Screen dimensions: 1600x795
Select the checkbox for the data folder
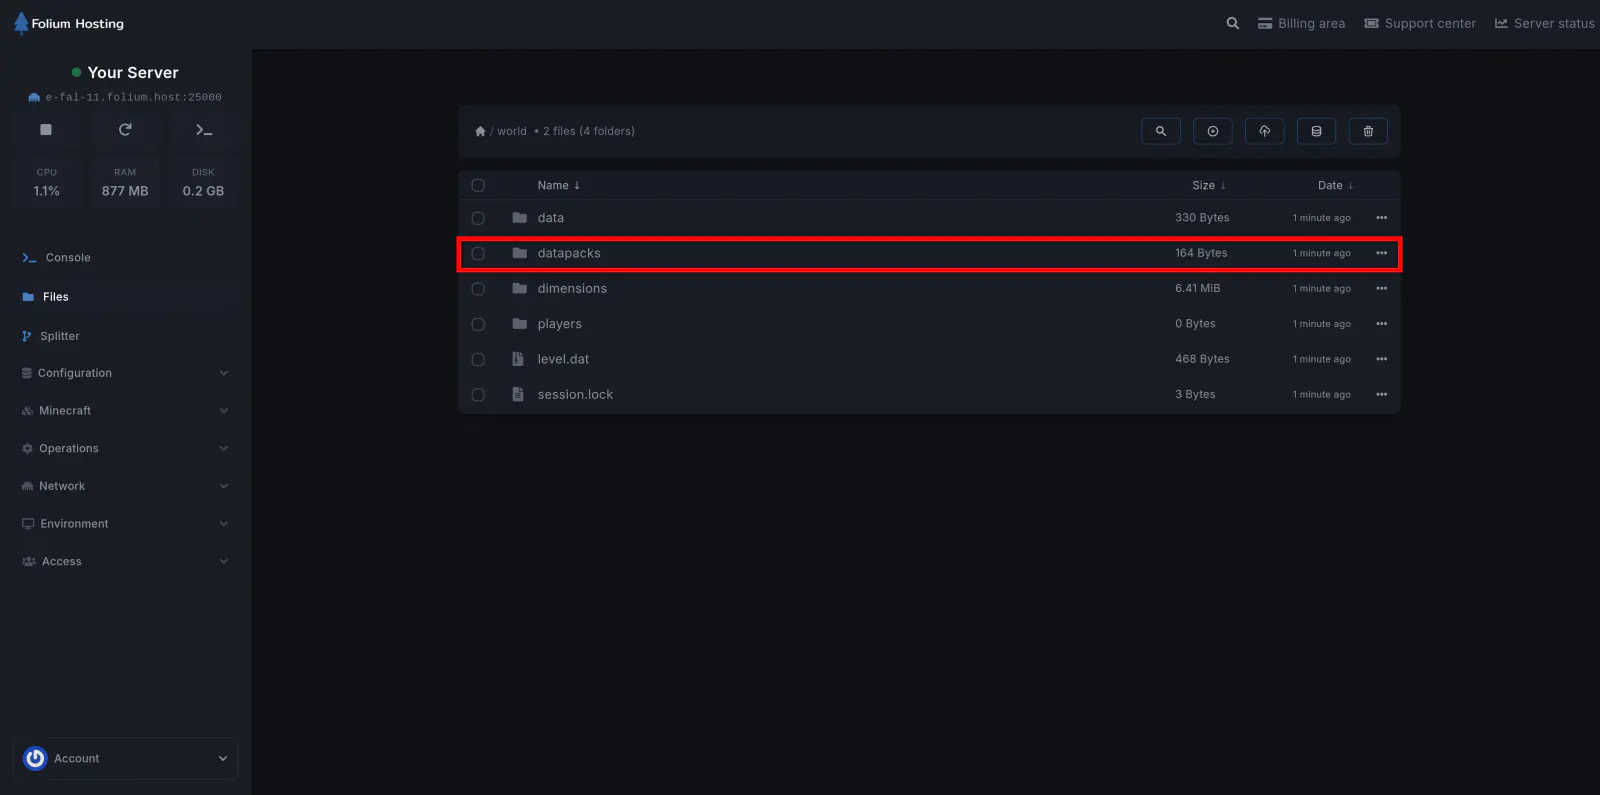478,218
